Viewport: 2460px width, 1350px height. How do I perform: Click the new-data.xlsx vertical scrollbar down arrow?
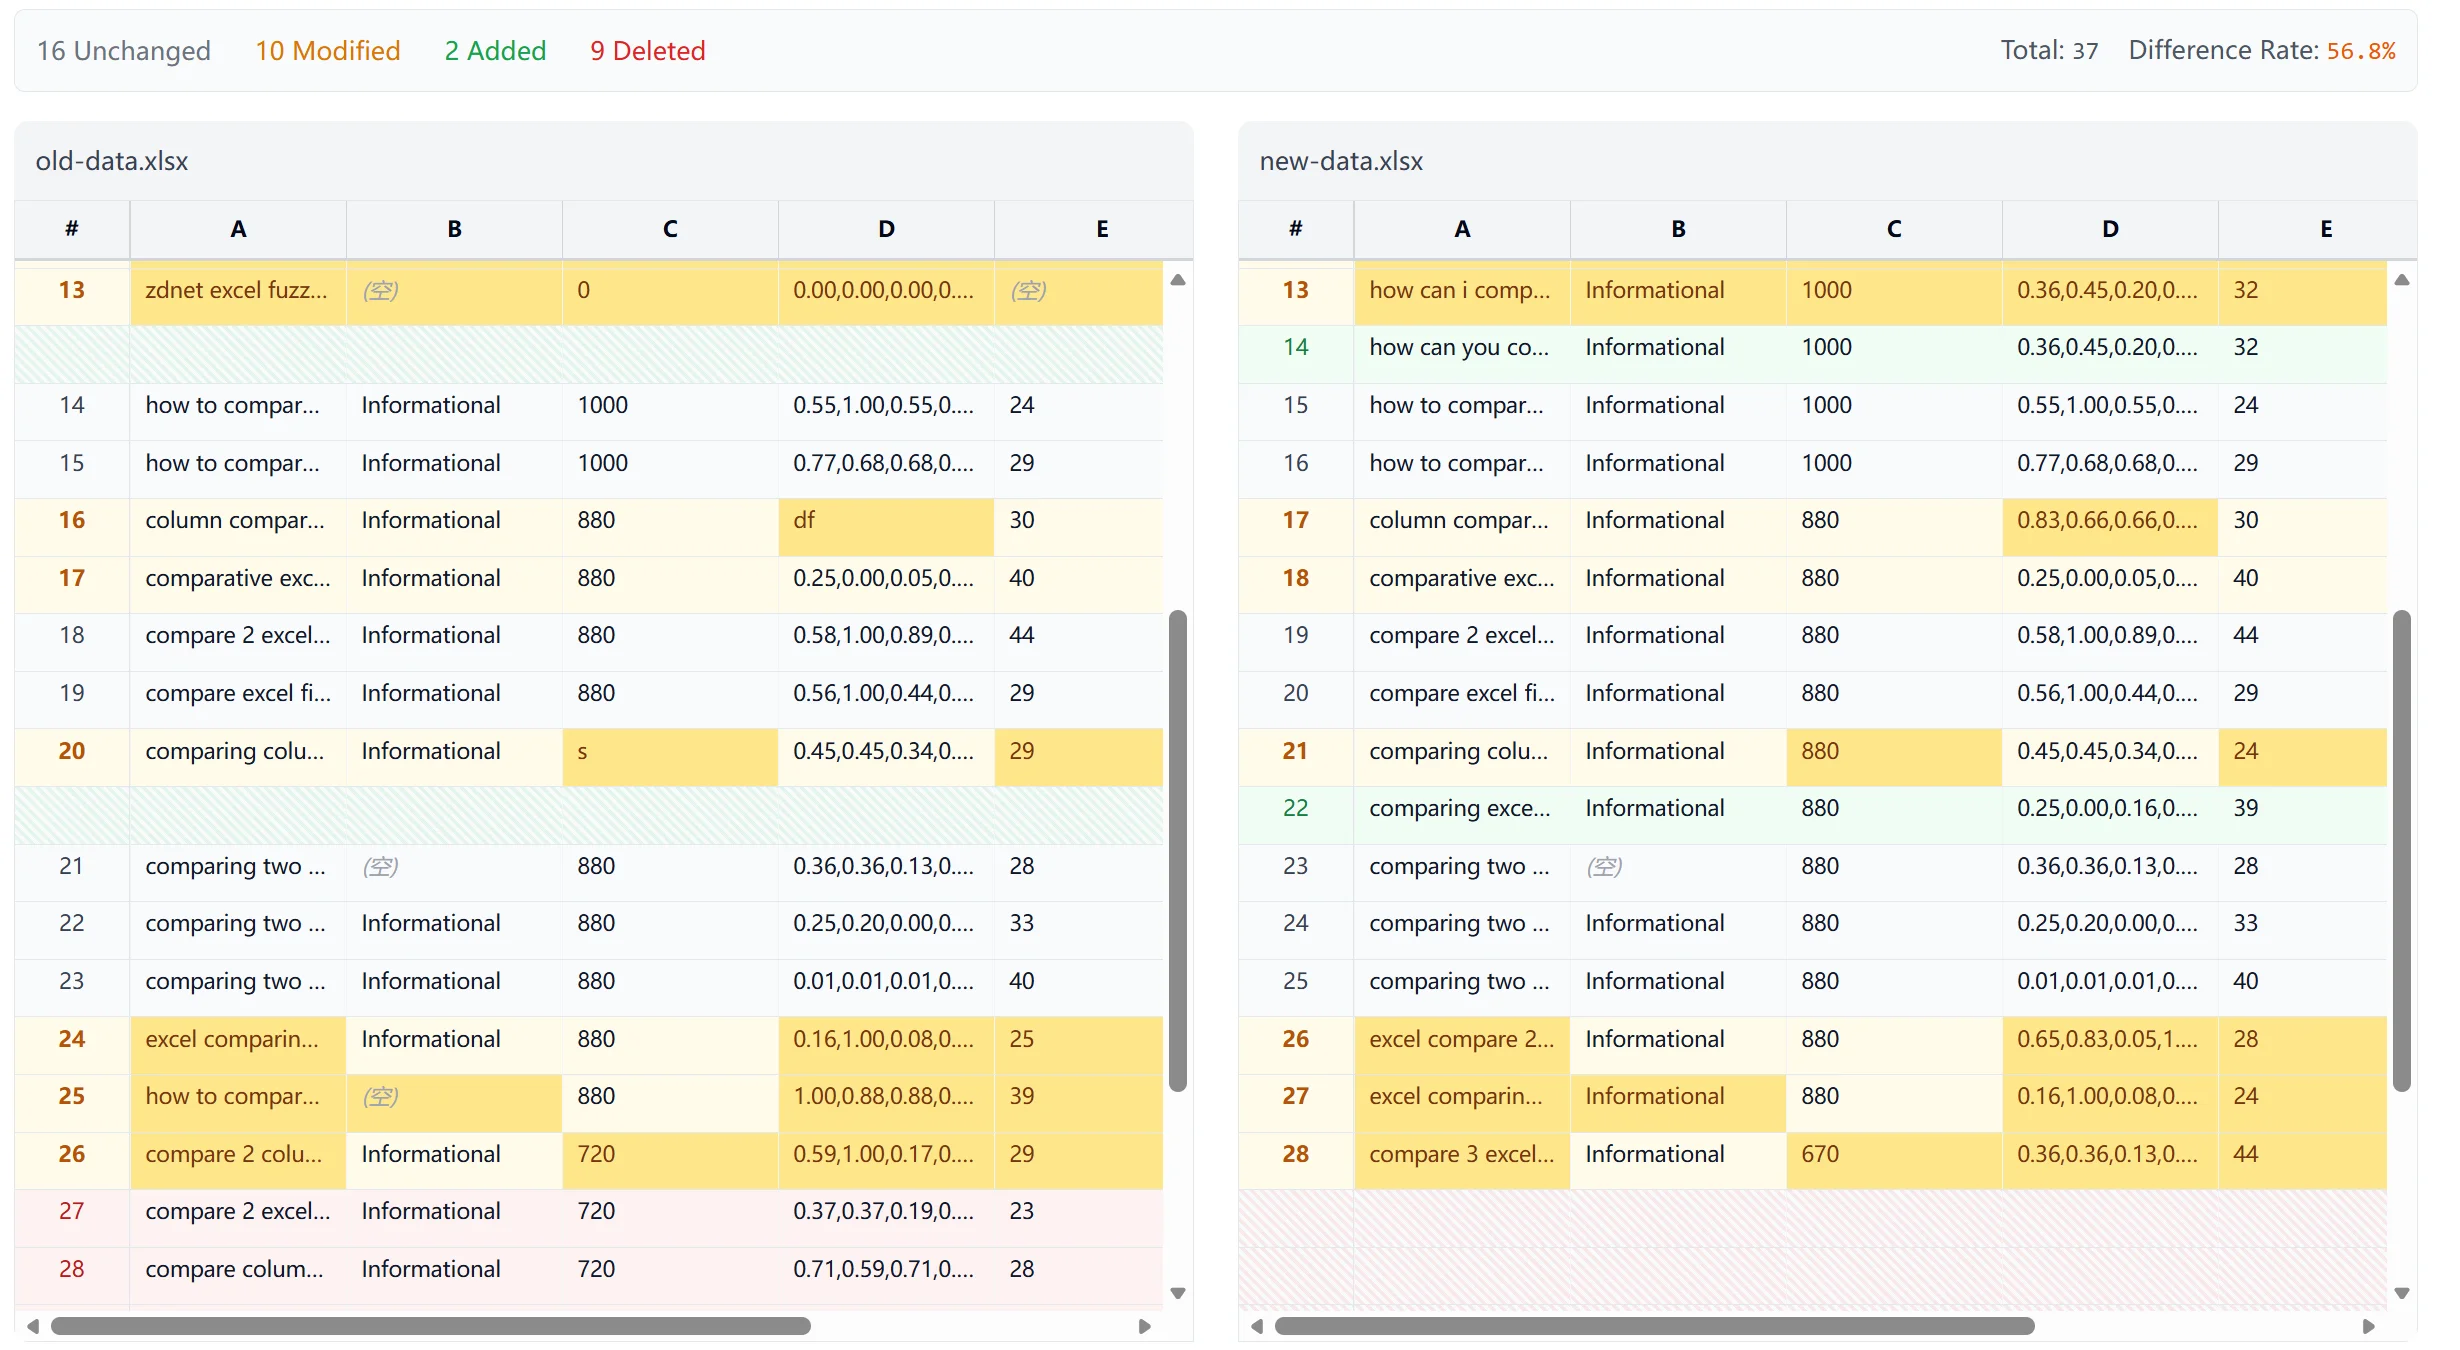pos(2404,1293)
